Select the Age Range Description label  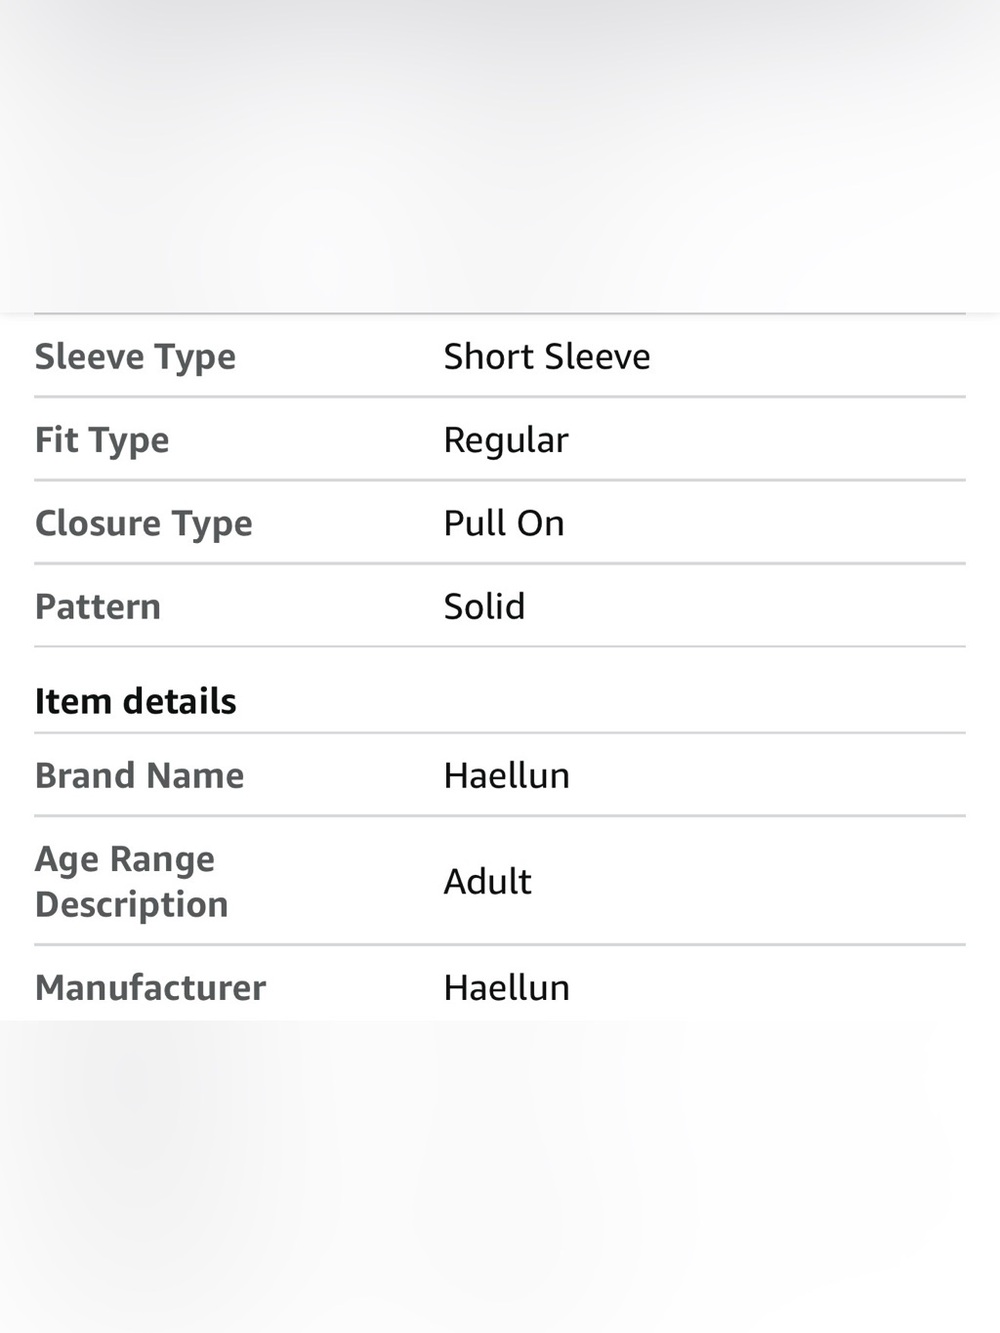(x=132, y=881)
